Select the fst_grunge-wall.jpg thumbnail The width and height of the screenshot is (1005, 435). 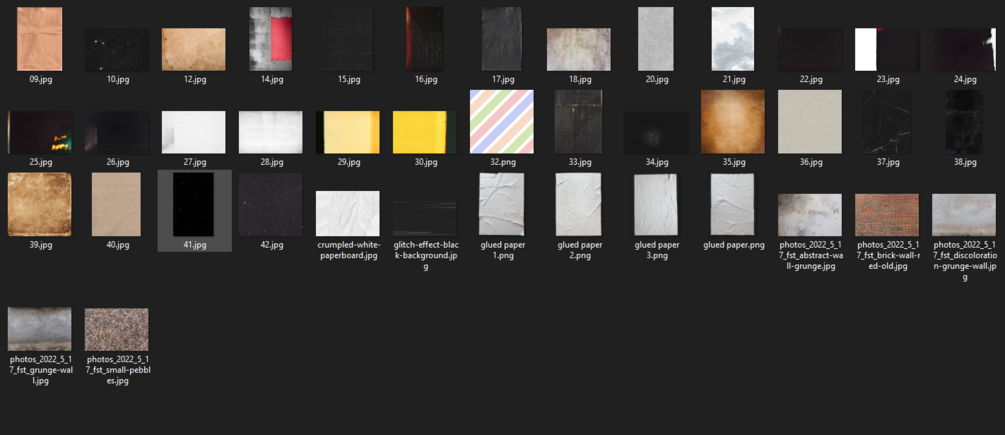[40, 329]
